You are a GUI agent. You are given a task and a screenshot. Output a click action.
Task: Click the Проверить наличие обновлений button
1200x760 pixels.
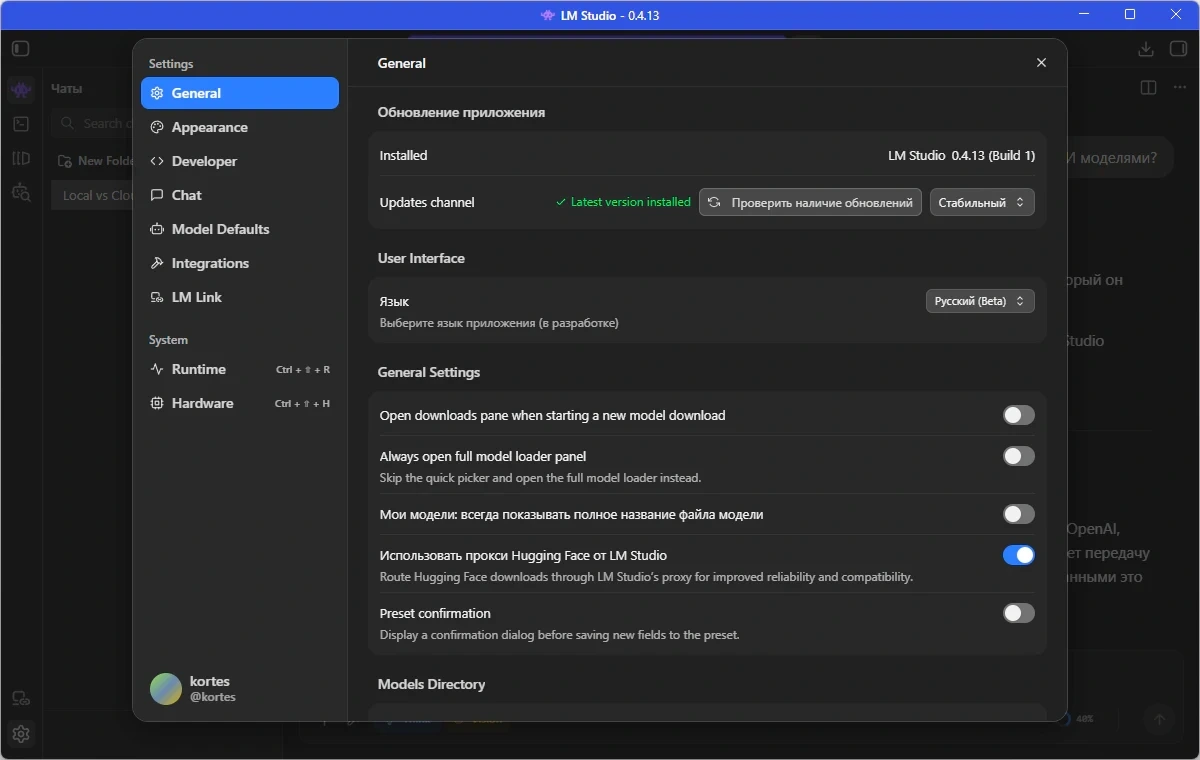pyautogui.click(x=810, y=202)
